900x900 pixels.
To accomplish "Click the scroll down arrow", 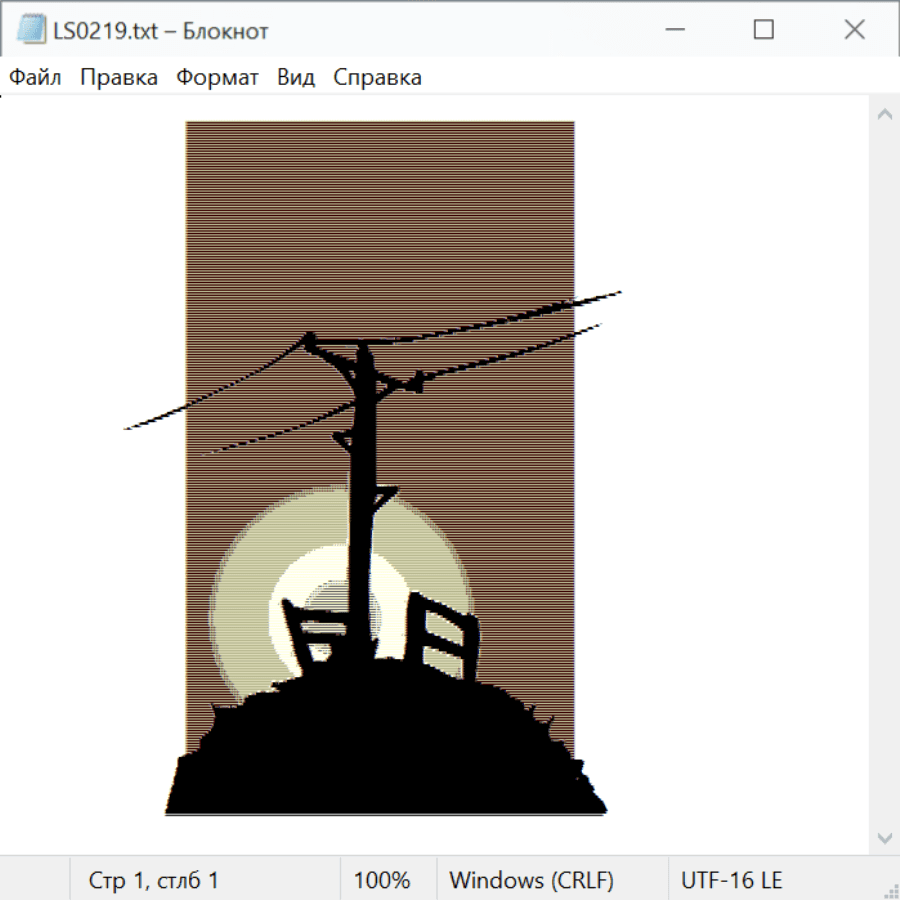I will pyautogui.click(x=884, y=837).
